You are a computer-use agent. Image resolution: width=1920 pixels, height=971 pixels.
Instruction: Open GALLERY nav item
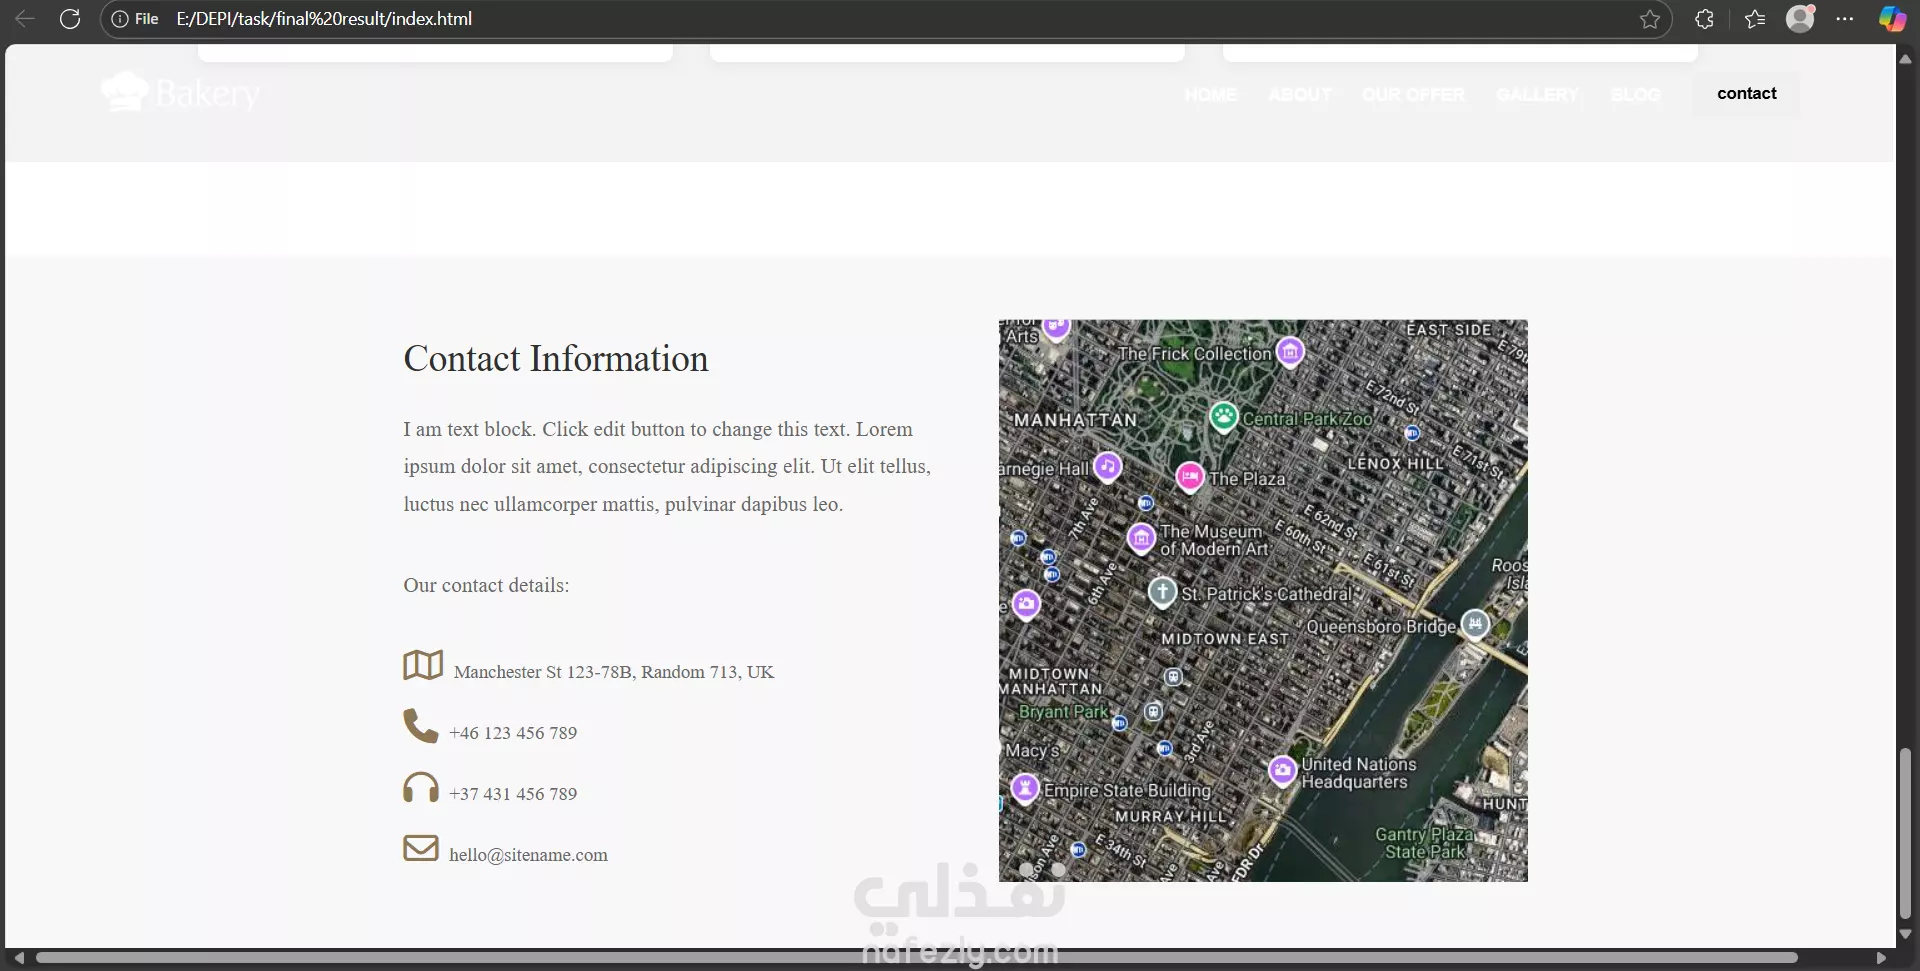click(x=1537, y=95)
